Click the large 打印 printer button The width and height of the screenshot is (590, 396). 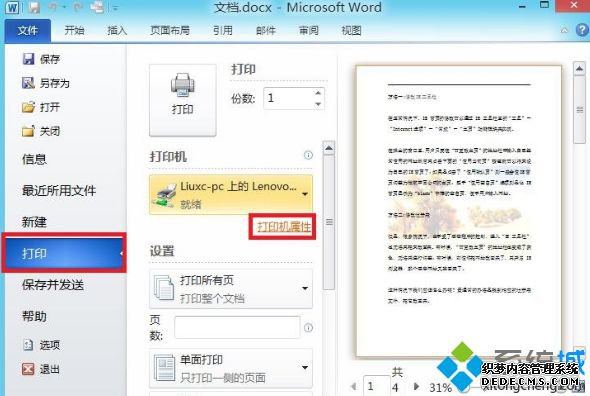[x=182, y=100]
